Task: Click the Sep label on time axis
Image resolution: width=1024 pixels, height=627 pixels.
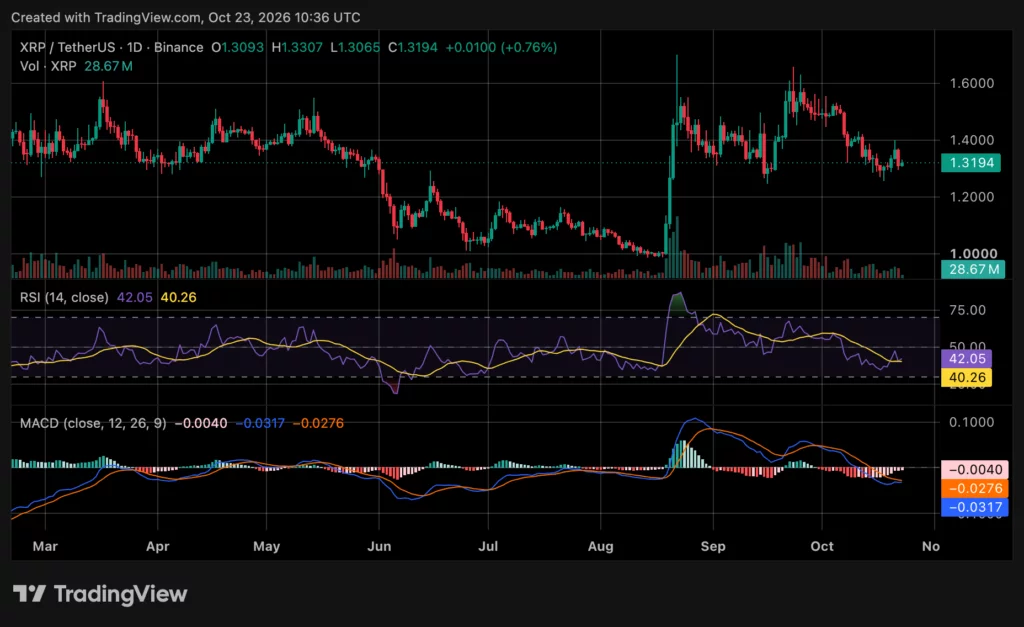Action: click(713, 546)
